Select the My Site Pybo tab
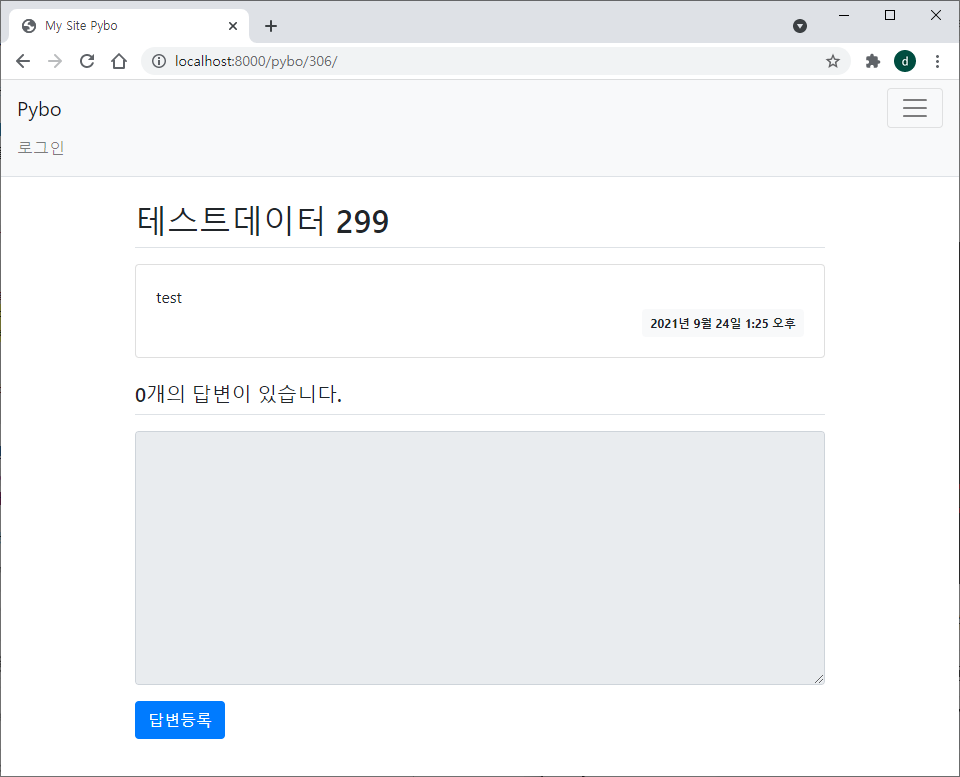The image size is (960, 777). 129,26
